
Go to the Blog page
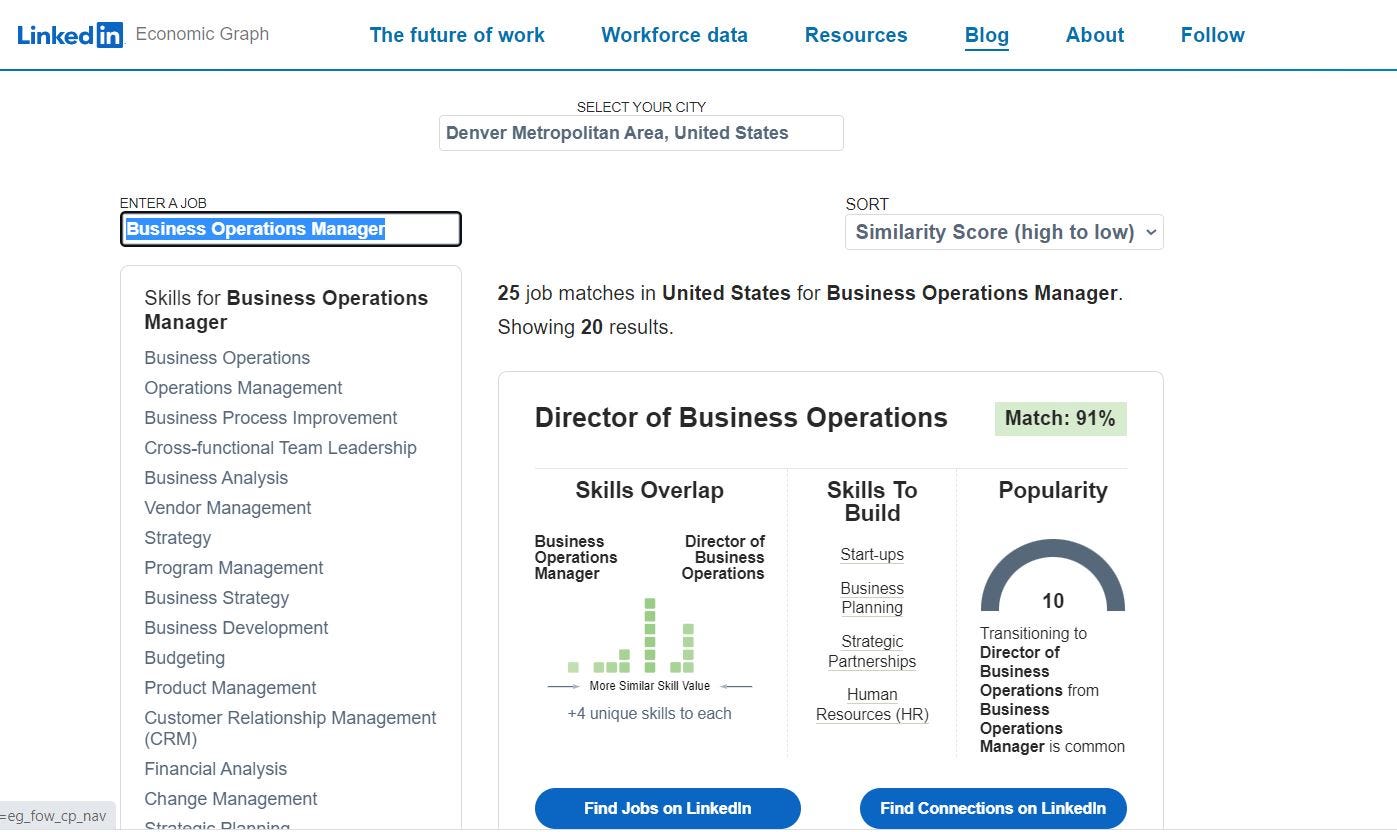(x=986, y=35)
